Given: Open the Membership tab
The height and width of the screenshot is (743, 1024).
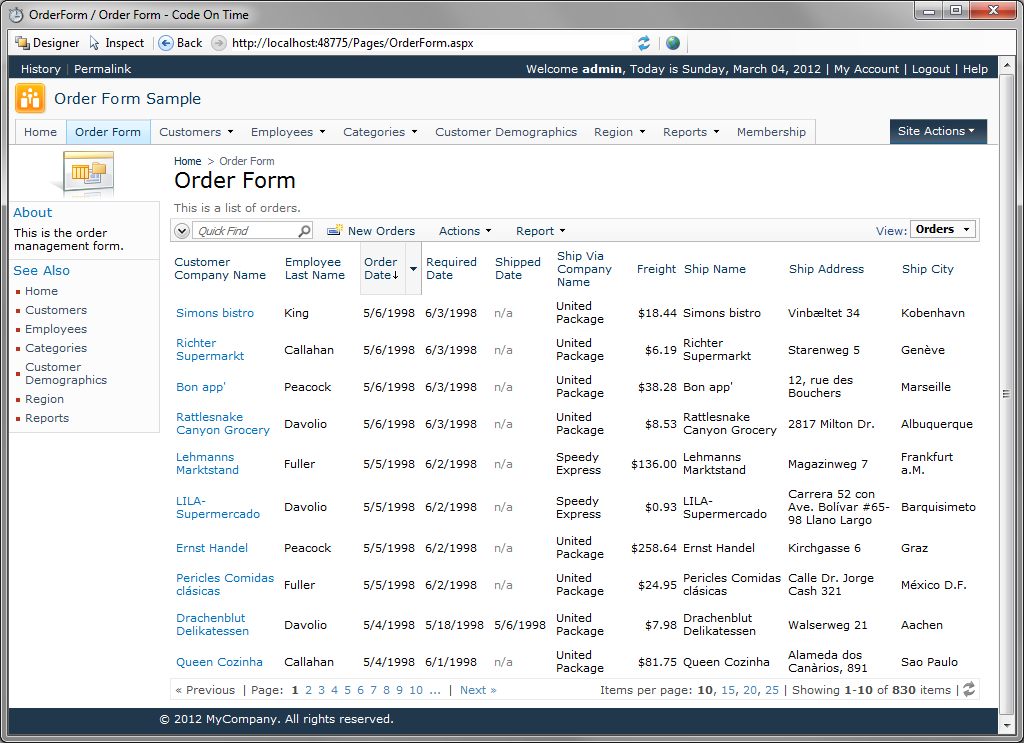Looking at the screenshot, I should click(771, 132).
